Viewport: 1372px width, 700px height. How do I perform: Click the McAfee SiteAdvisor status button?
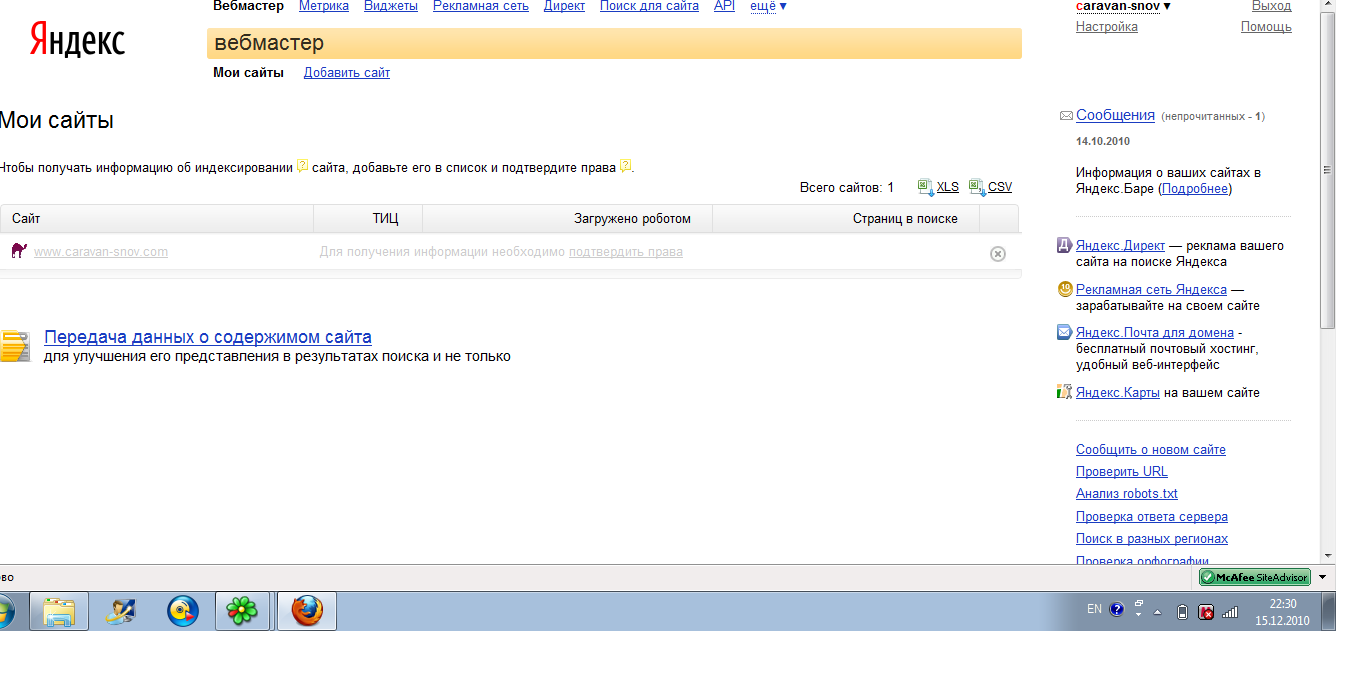[x=1255, y=577]
